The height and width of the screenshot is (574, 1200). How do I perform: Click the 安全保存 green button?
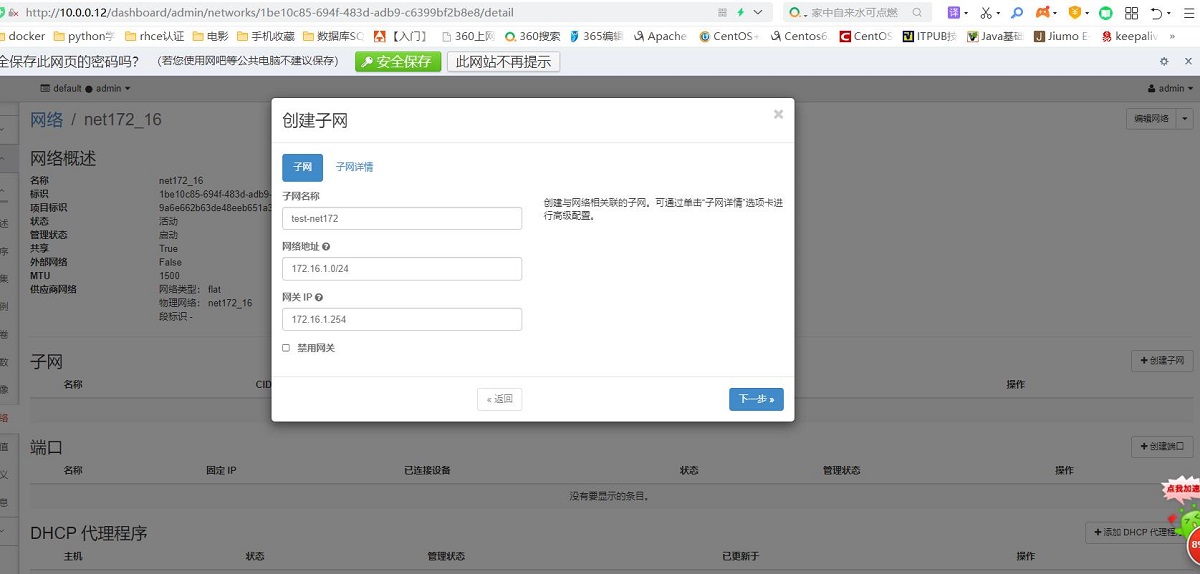[x=398, y=61]
